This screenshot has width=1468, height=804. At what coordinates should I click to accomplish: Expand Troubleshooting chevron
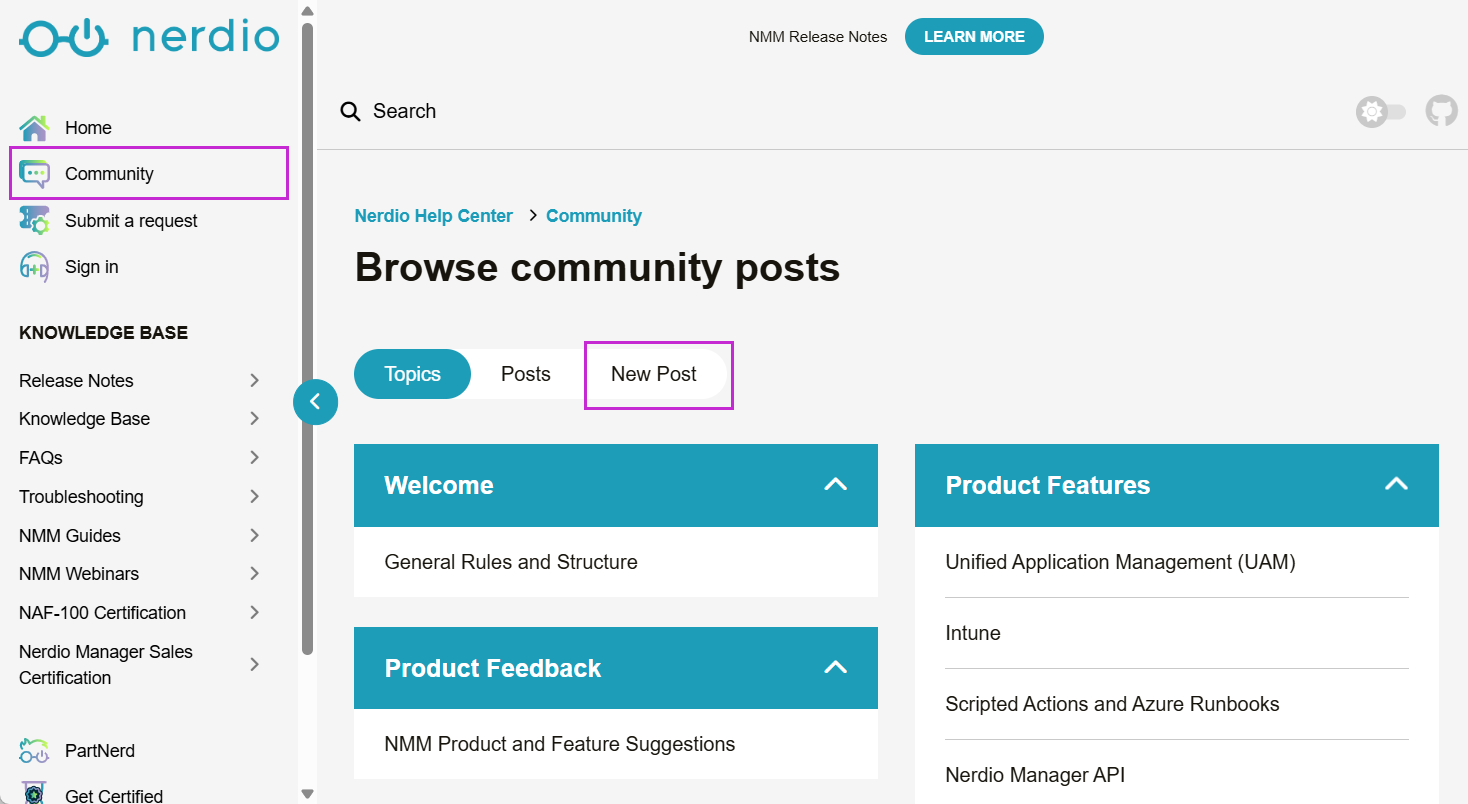pyautogui.click(x=254, y=496)
